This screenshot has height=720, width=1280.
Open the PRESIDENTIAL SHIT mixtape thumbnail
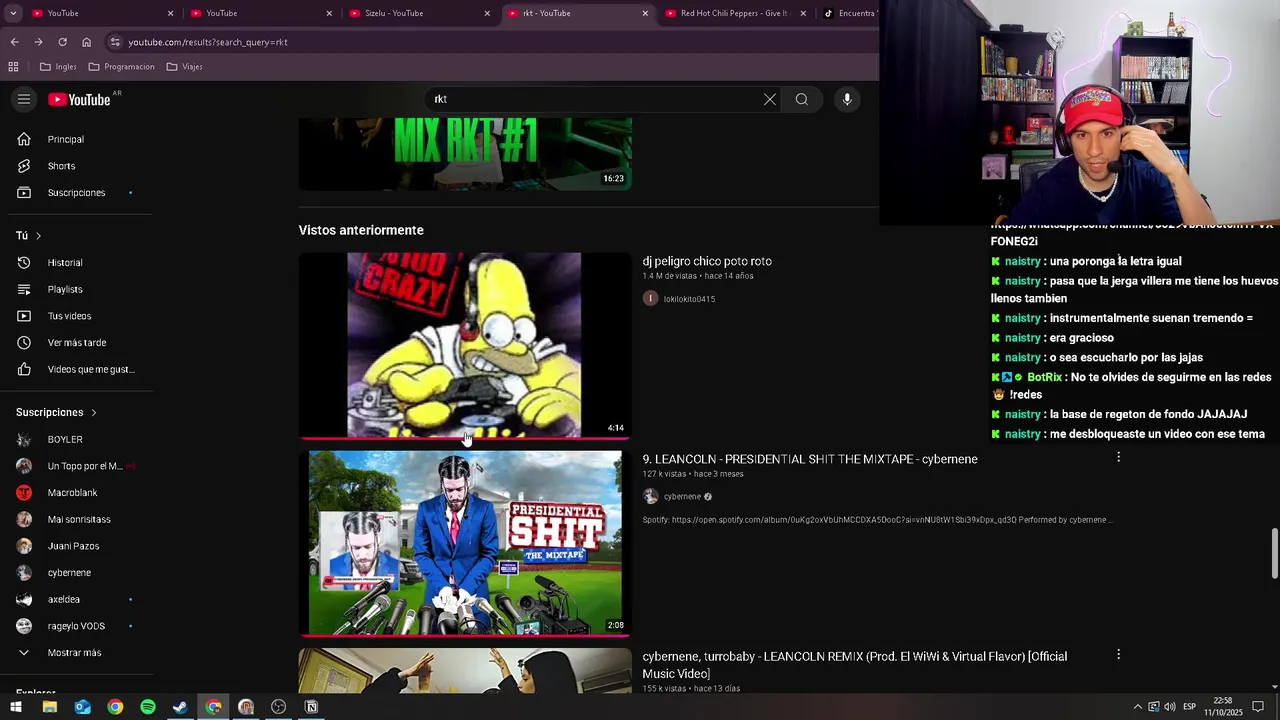[465, 543]
